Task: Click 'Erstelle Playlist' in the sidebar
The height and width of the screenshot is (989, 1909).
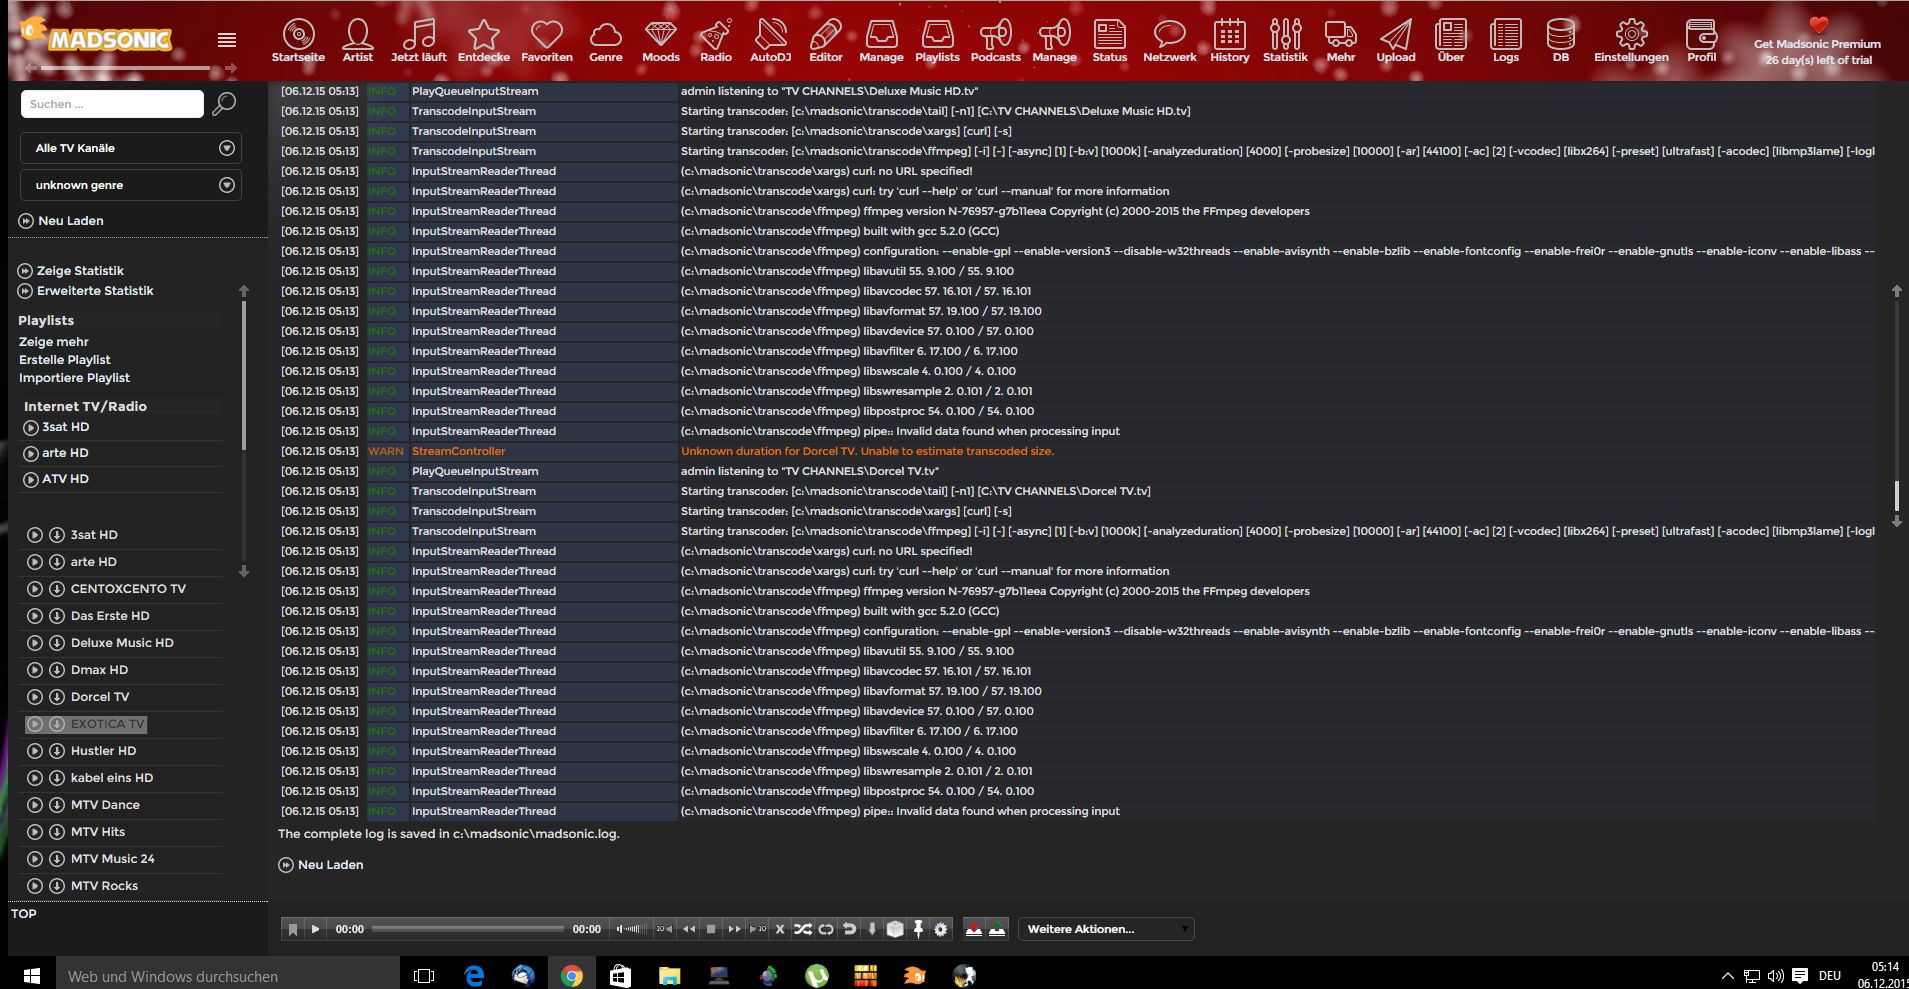Action: pos(65,360)
